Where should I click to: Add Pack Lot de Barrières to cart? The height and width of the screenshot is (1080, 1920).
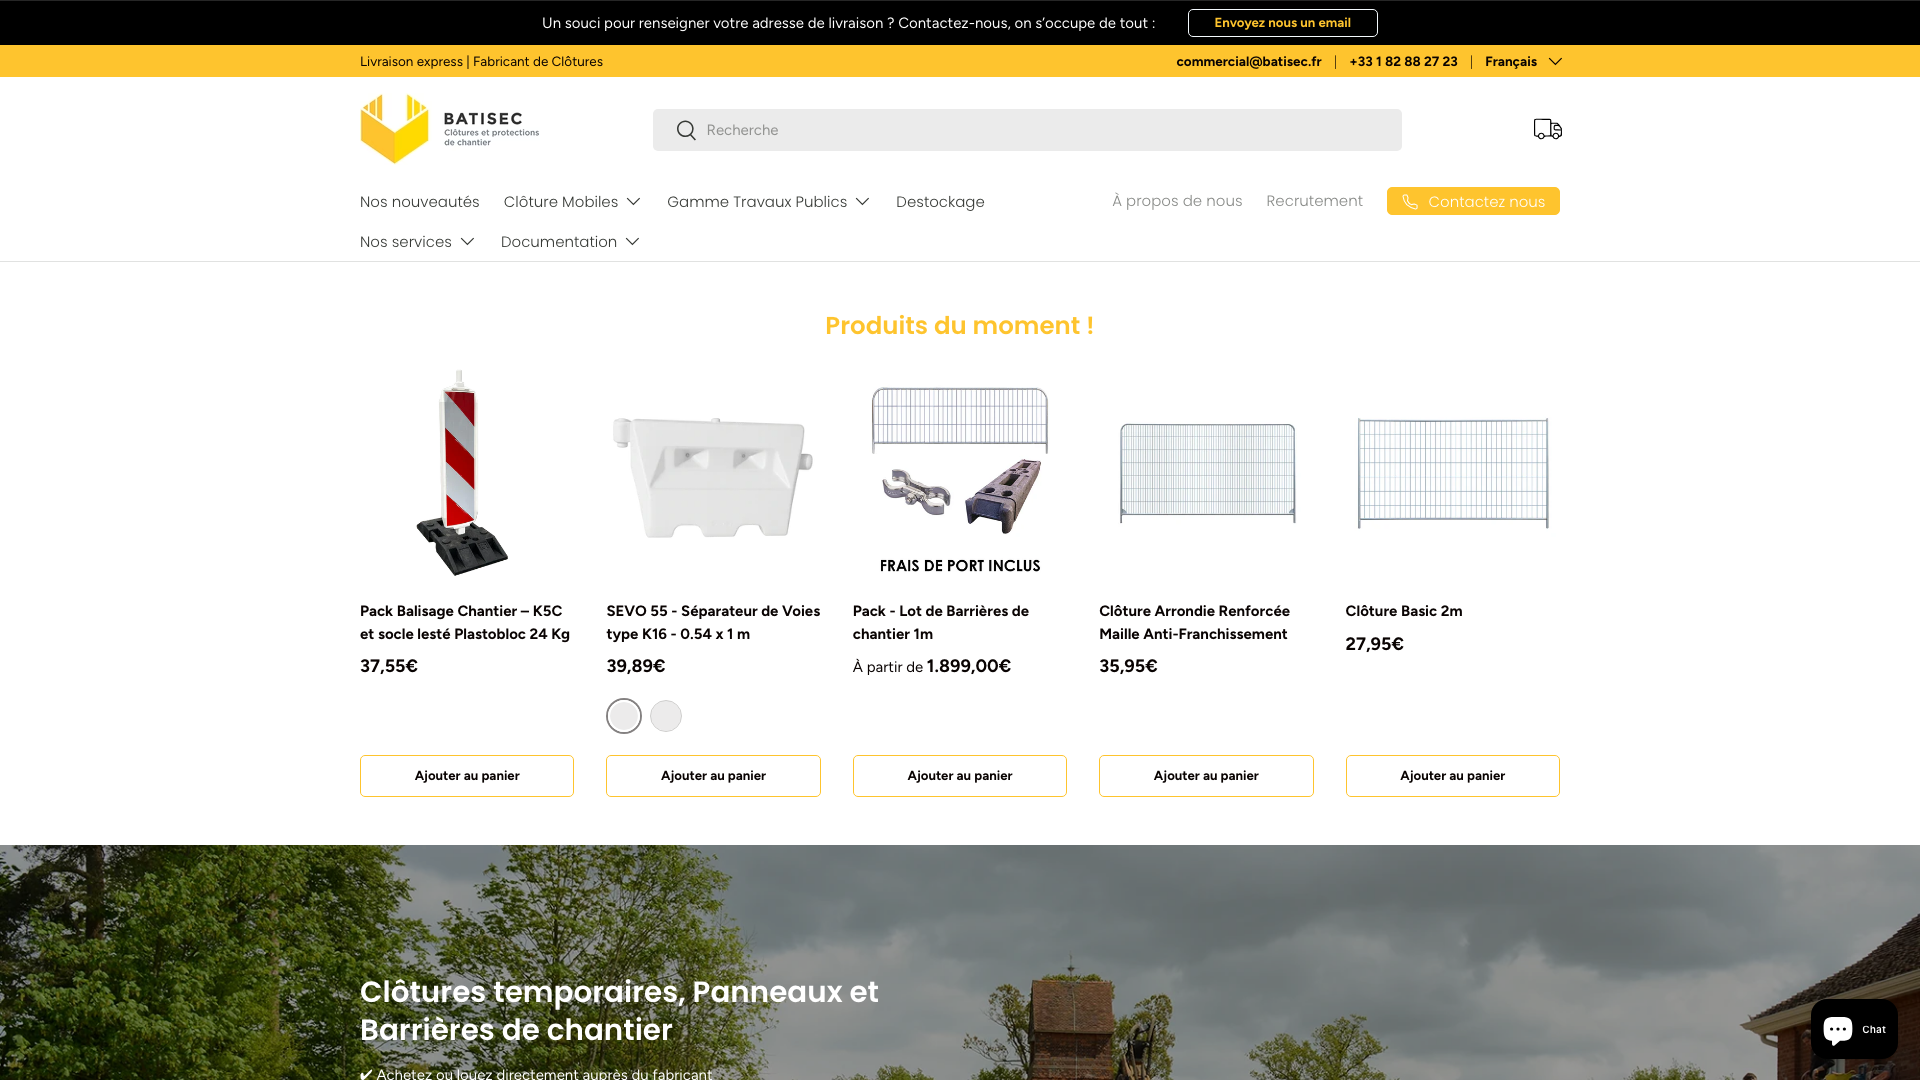(x=960, y=776)
